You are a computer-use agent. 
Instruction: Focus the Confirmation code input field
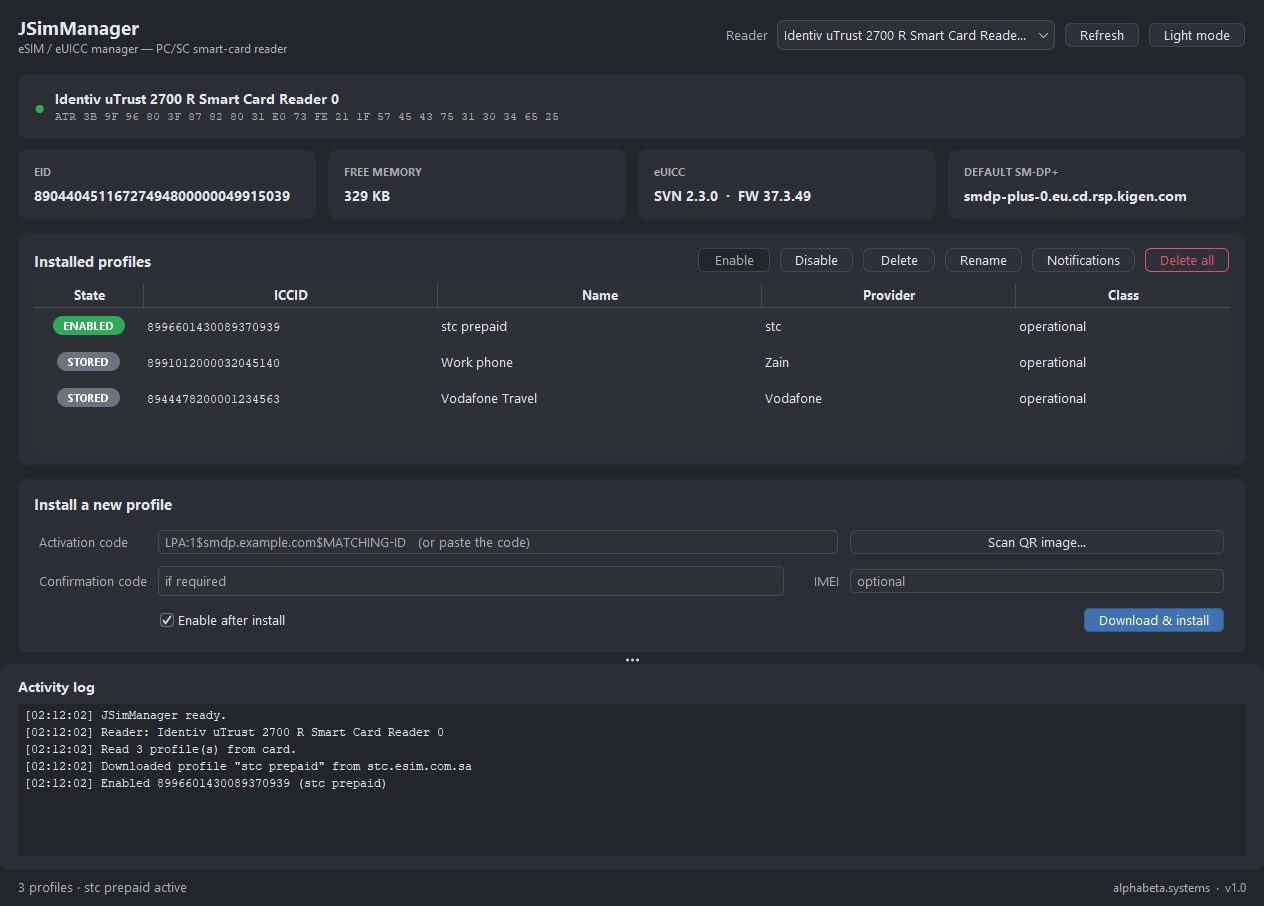[x=471, y=581]
